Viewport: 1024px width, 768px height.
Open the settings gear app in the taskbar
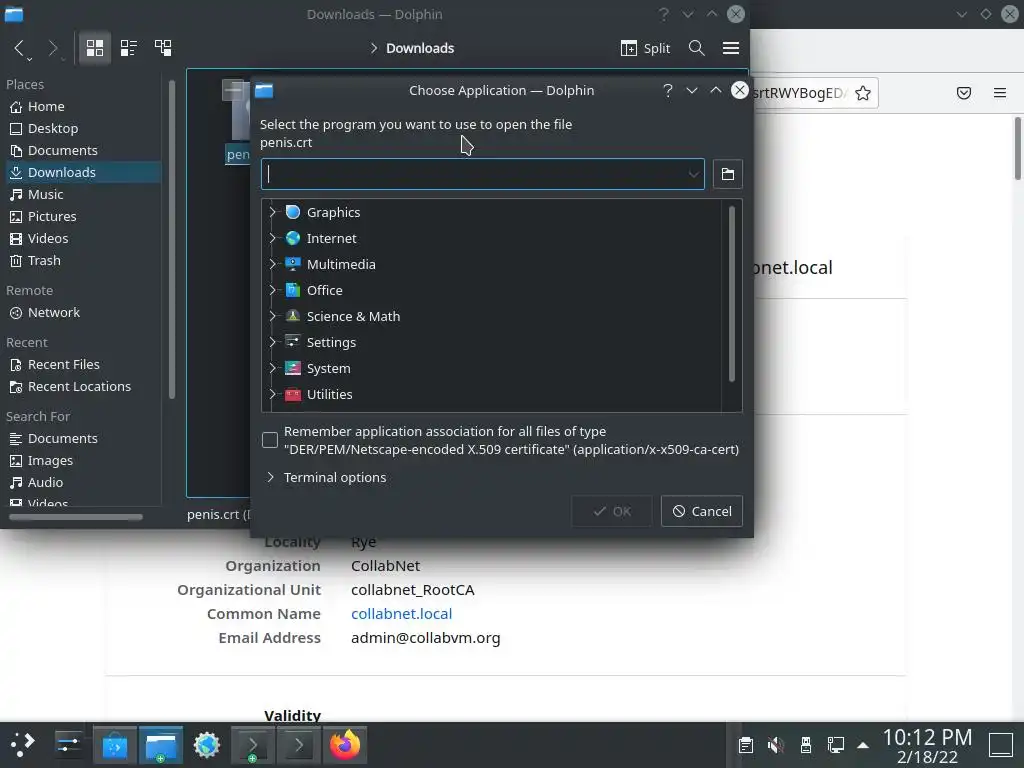pos(207,744)
